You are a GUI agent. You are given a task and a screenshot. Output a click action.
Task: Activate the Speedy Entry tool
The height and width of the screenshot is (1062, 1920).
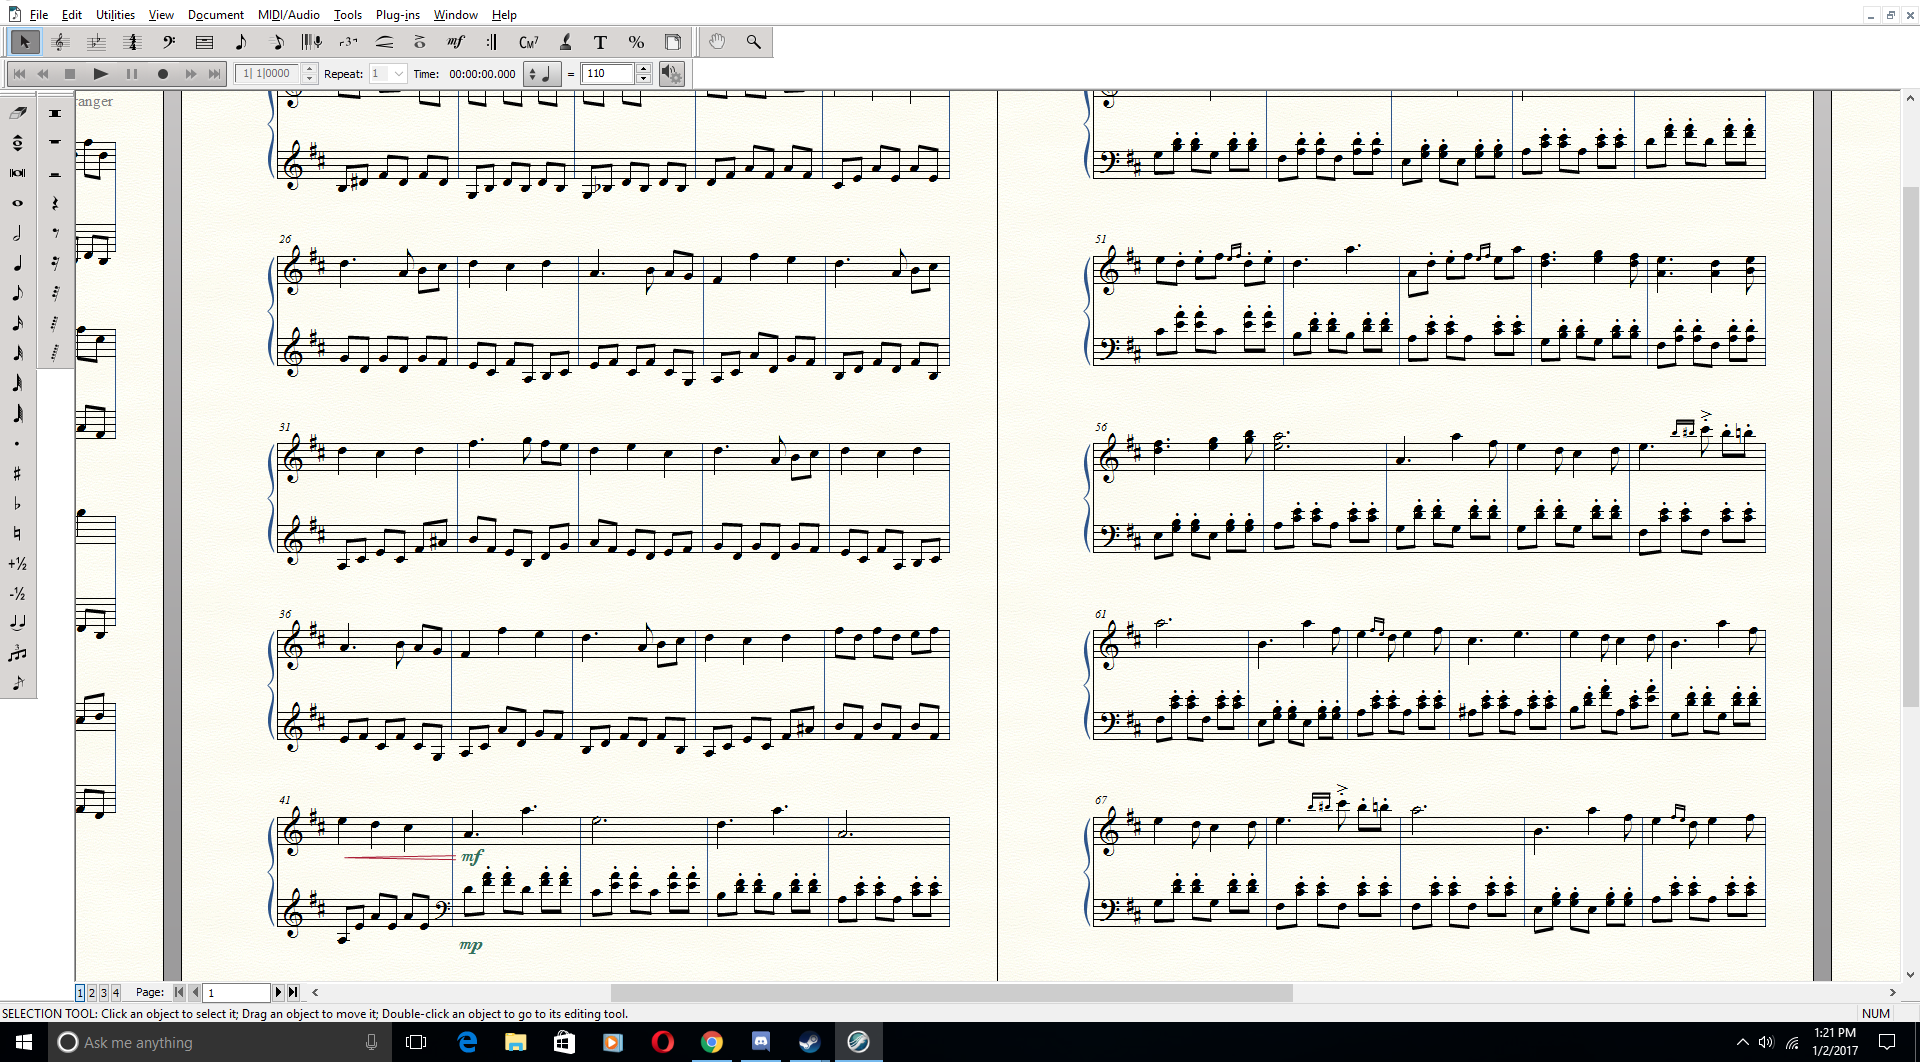[276, 42]
